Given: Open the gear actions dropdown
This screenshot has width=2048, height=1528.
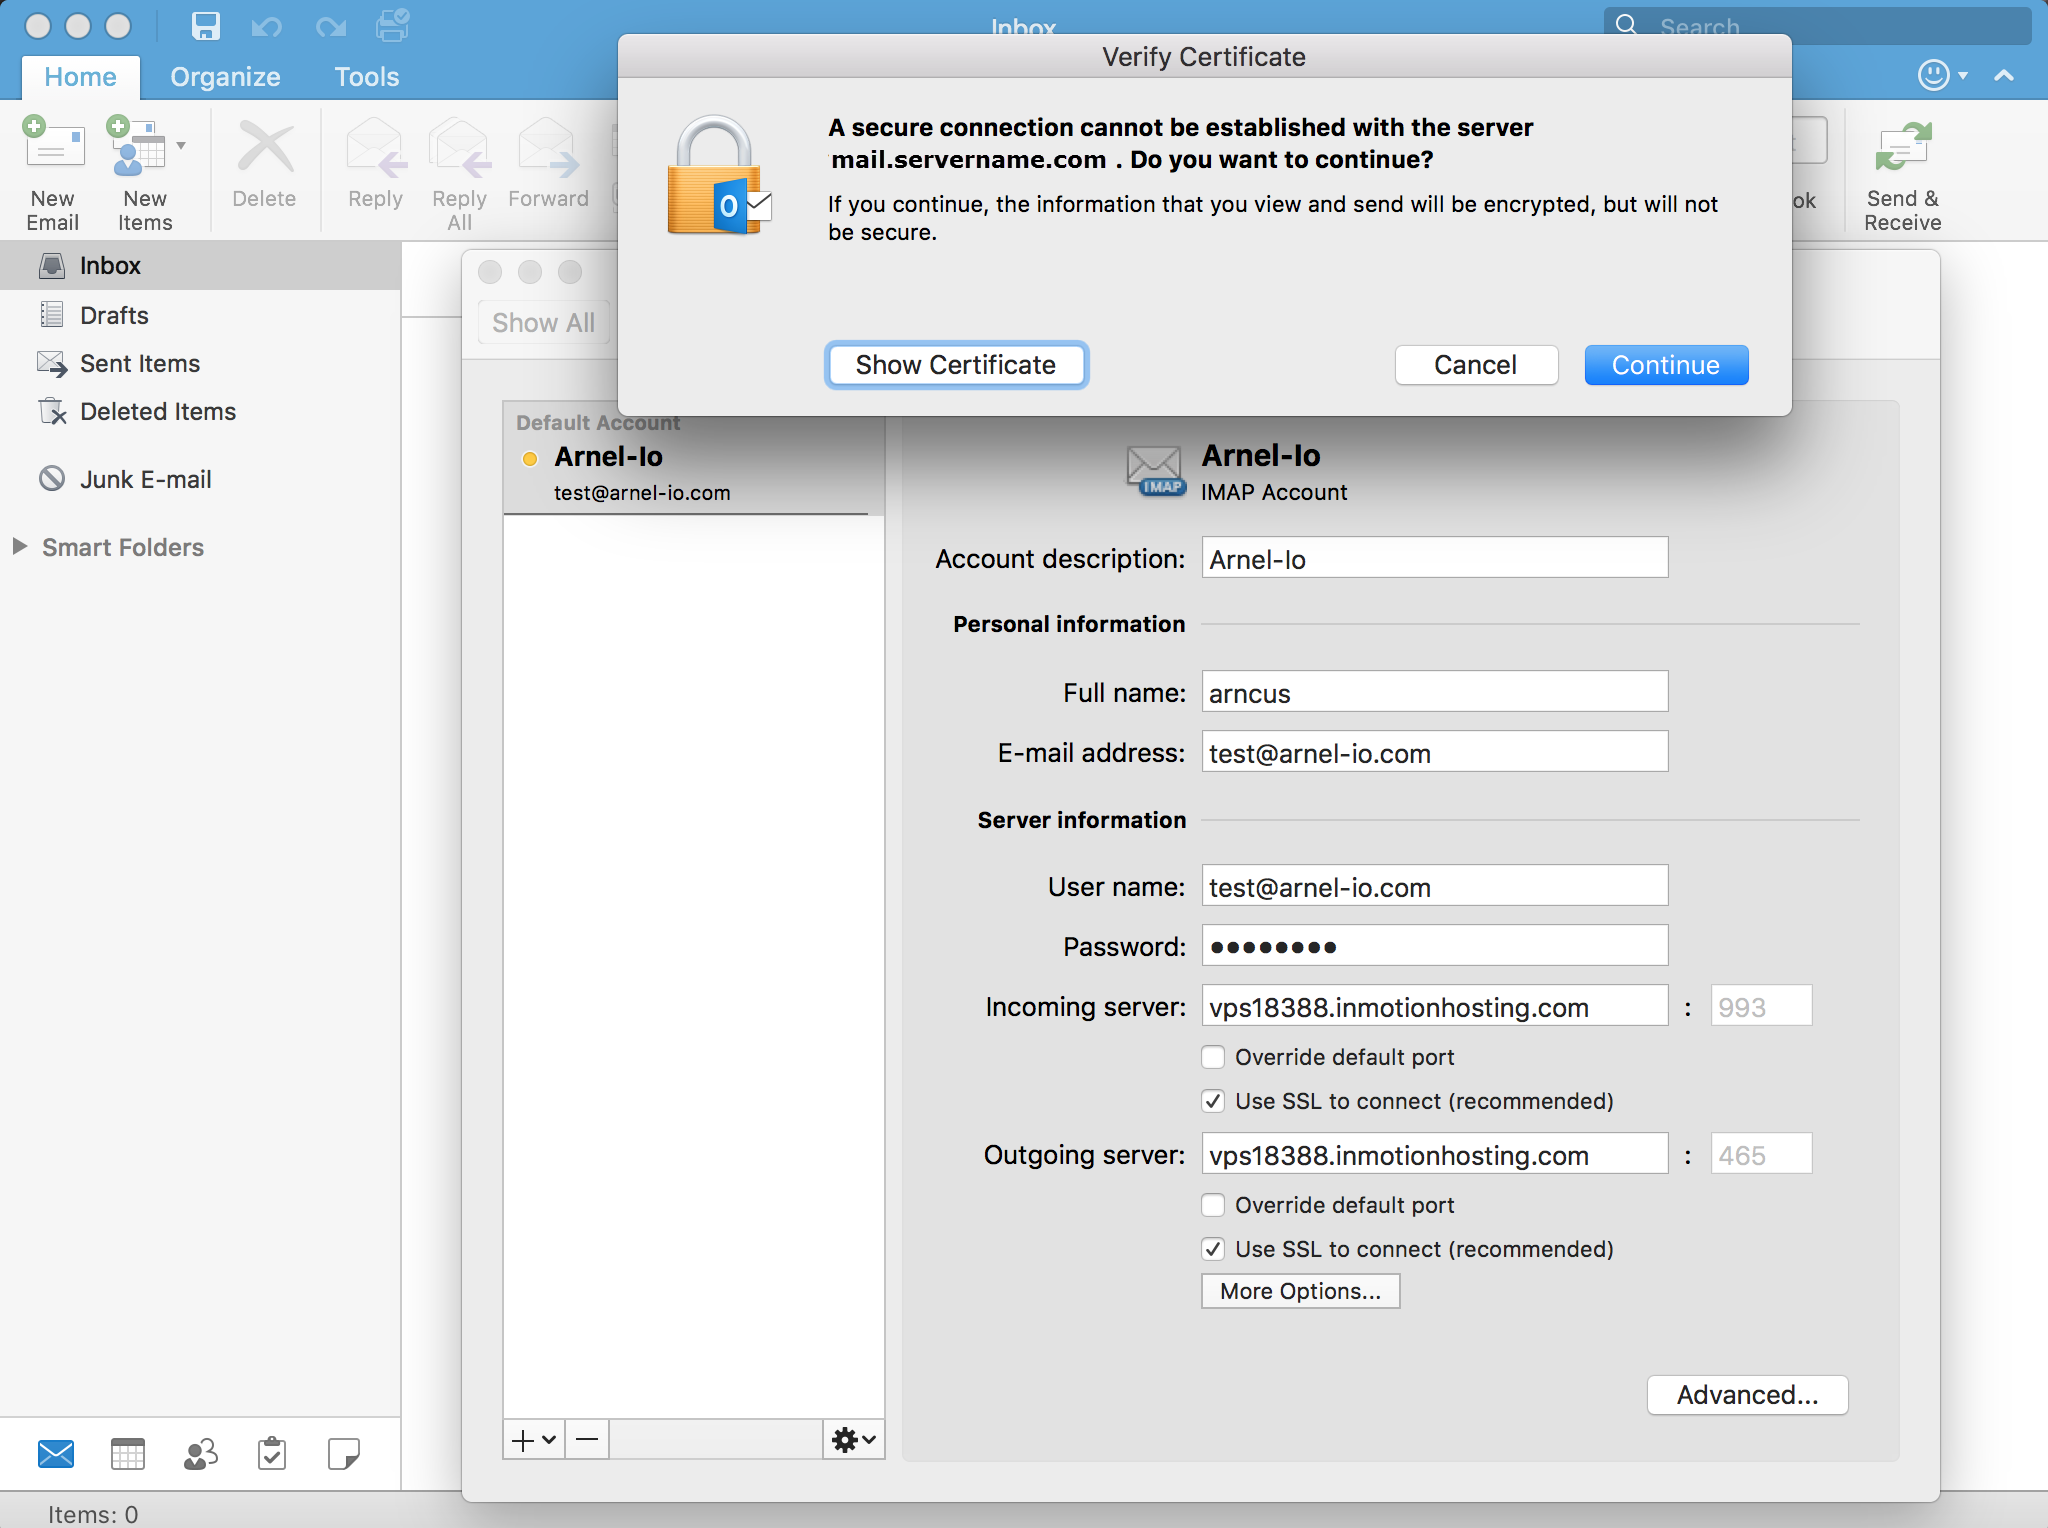Looking at the screenshot, I should tap(853, 1440).
